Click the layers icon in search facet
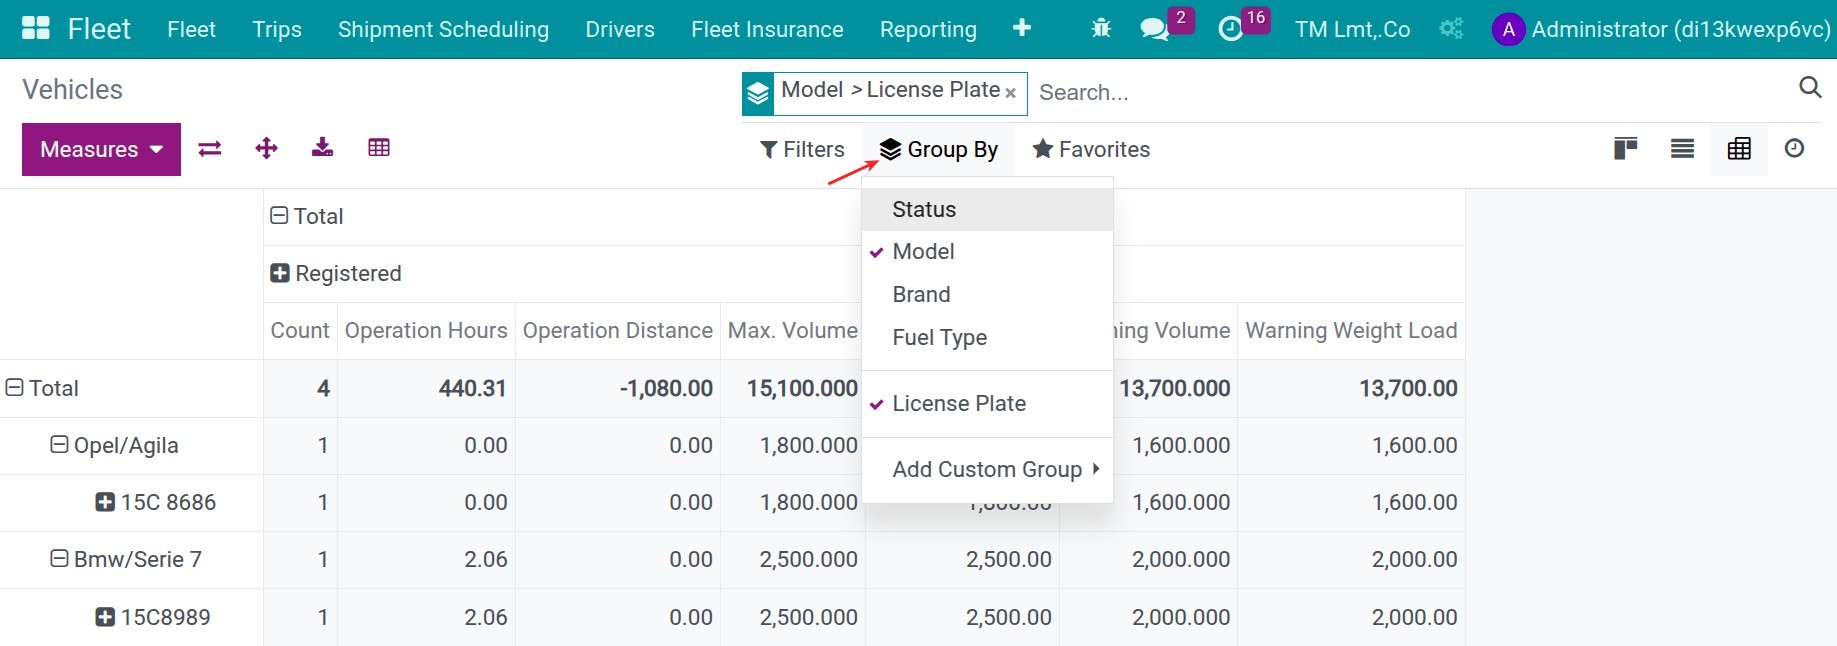Screen dimensions: 1837x646 [x=758, y=94]
